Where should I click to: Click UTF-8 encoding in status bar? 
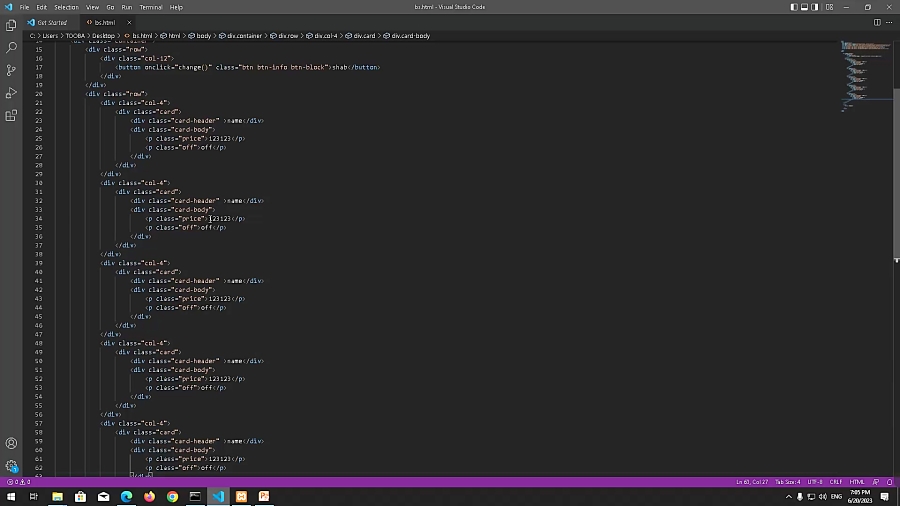814,482
